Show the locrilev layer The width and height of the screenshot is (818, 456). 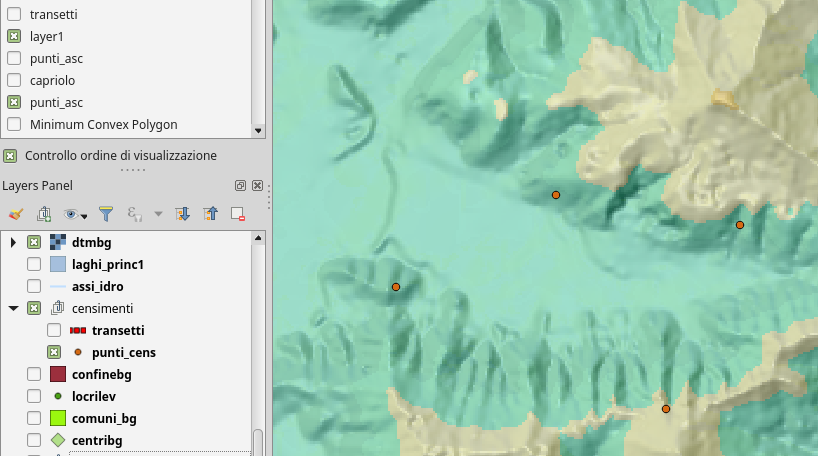coord(34,396)
